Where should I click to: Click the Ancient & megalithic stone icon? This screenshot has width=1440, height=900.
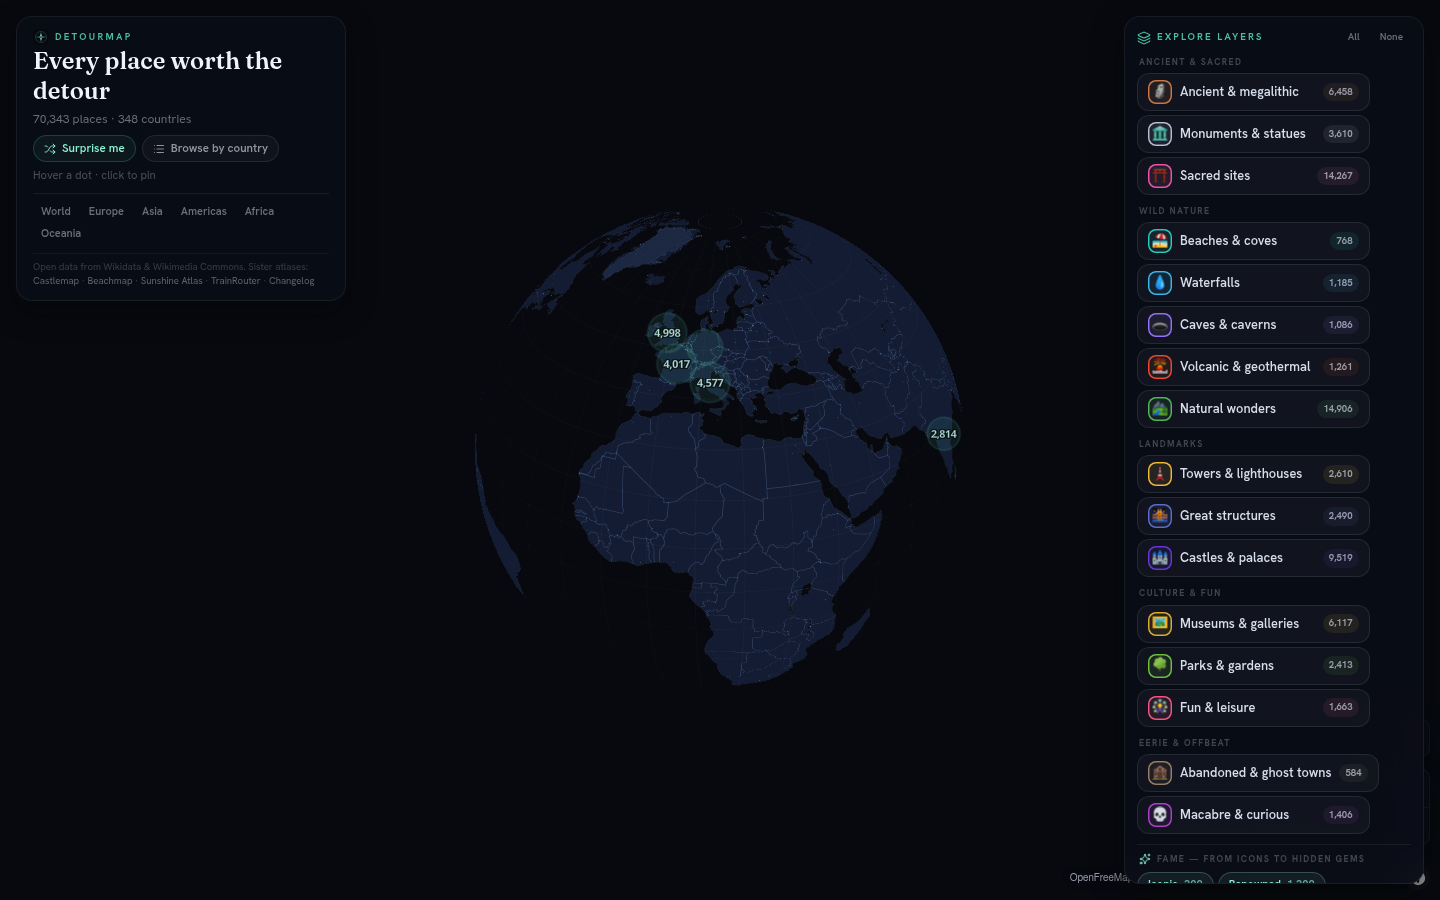coord(1160,92)
